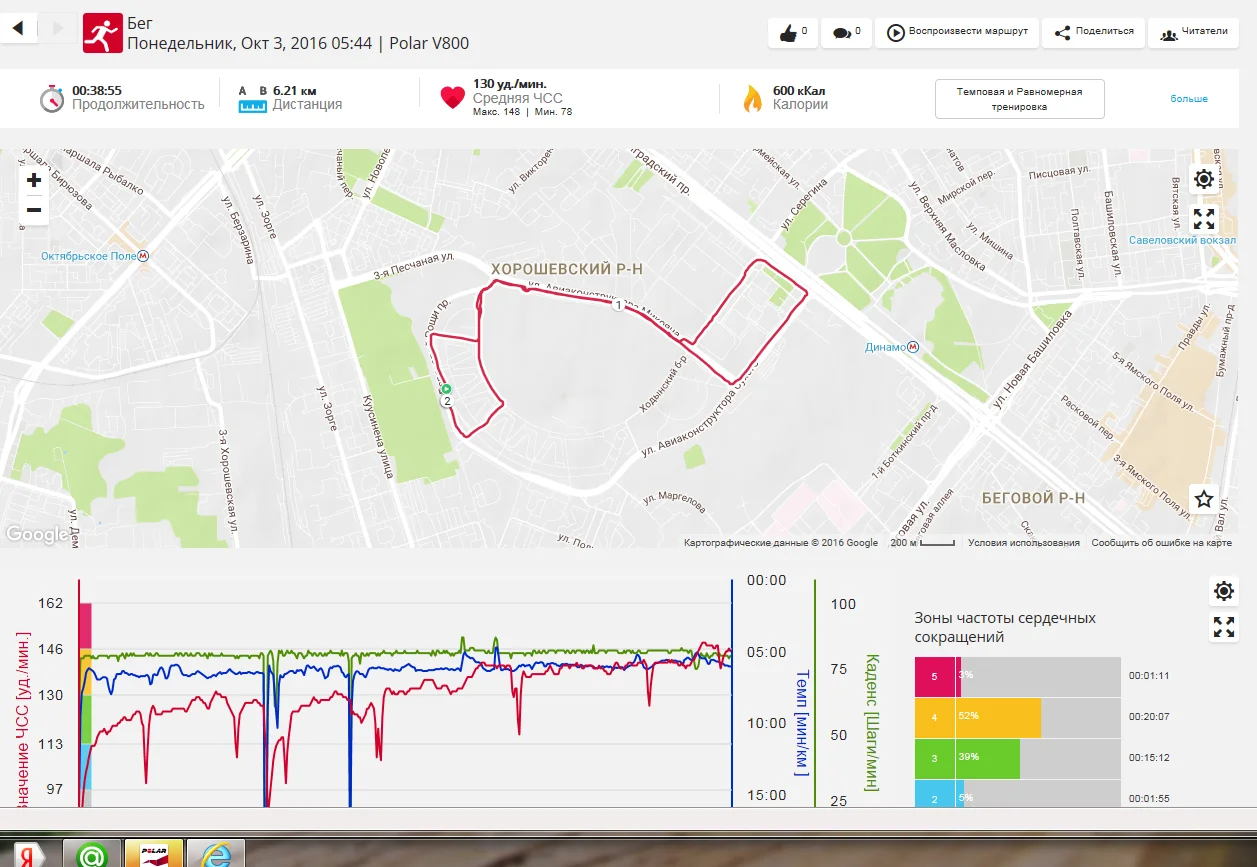Viewport: 1257px width, 867px height.
Task: Open the Читатели followers button
Action: (x=1194, y=32)
